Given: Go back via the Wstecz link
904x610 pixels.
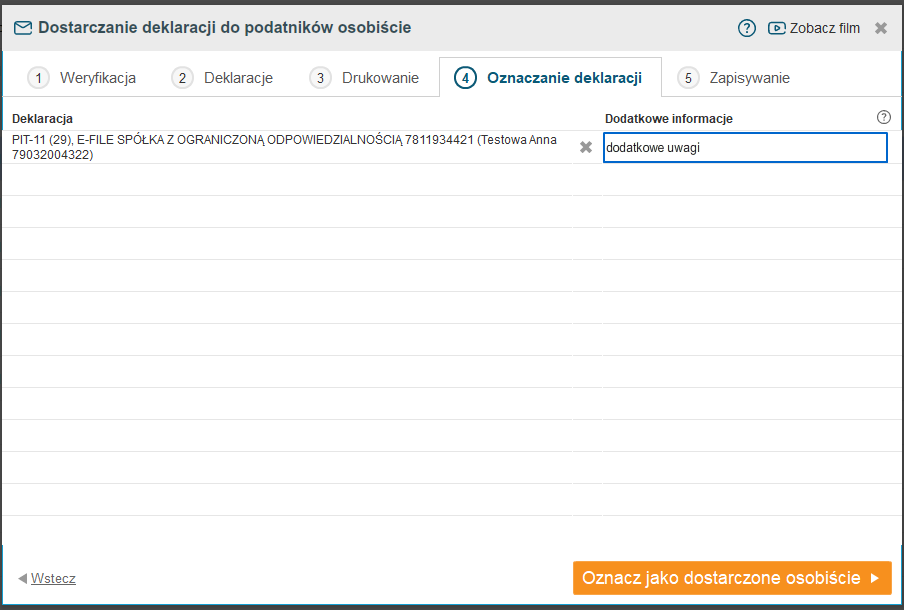Looking at the screenshot, I should pos(53,578).
